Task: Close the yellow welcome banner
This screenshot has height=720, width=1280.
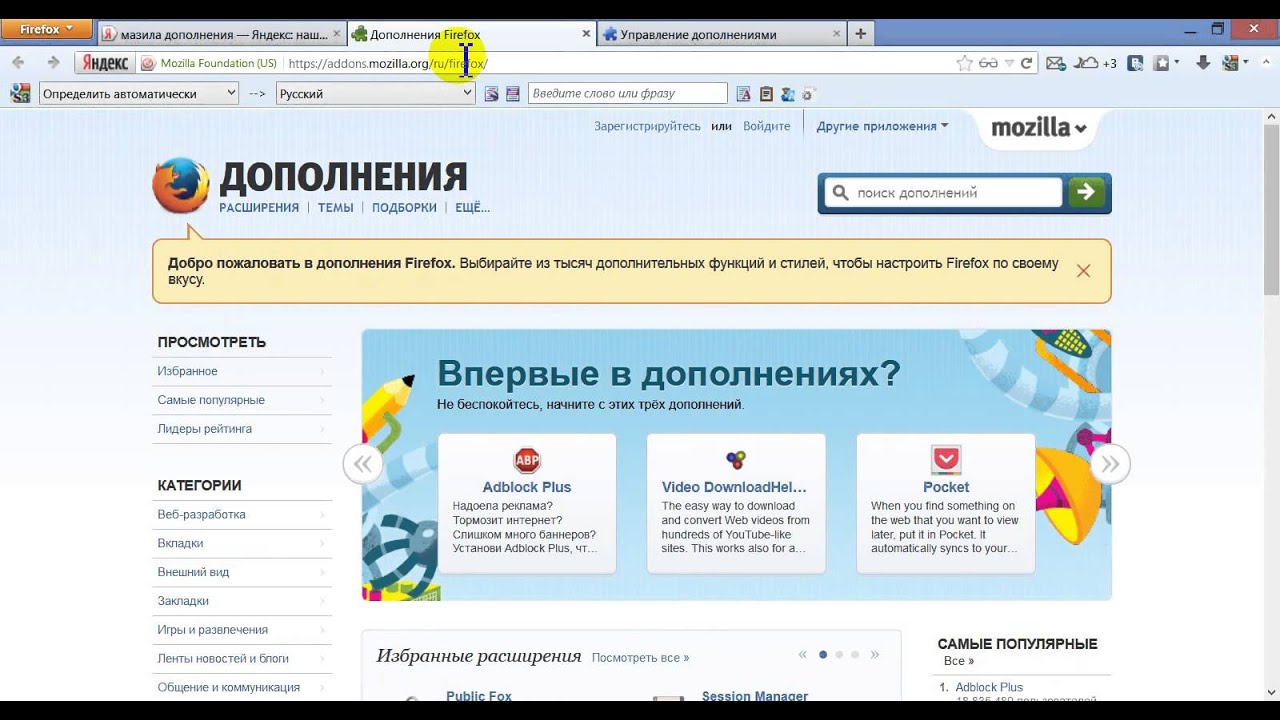Action: (1083, 271)
